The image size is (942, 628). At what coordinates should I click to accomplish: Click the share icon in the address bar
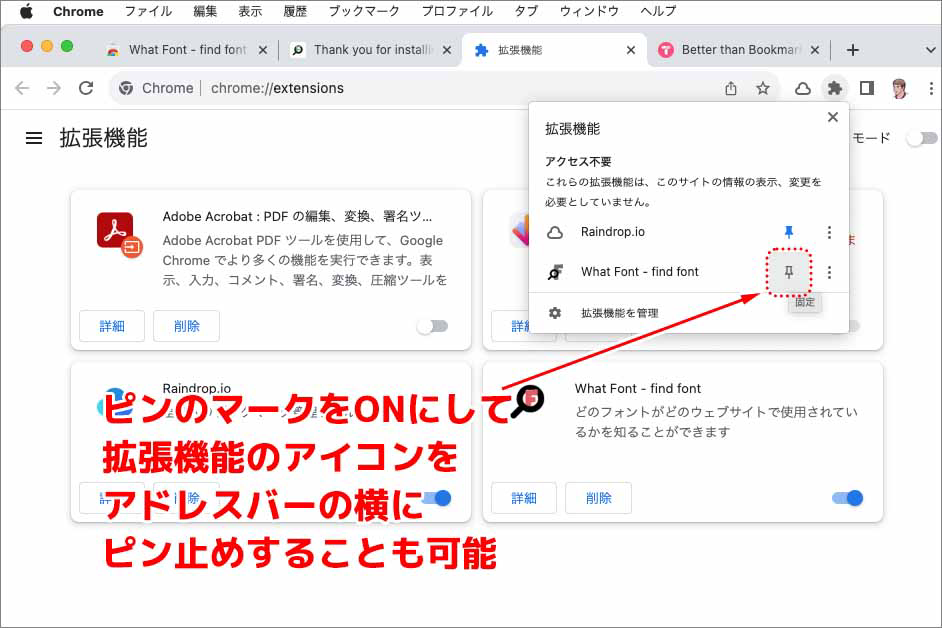(x=731, y=88)
